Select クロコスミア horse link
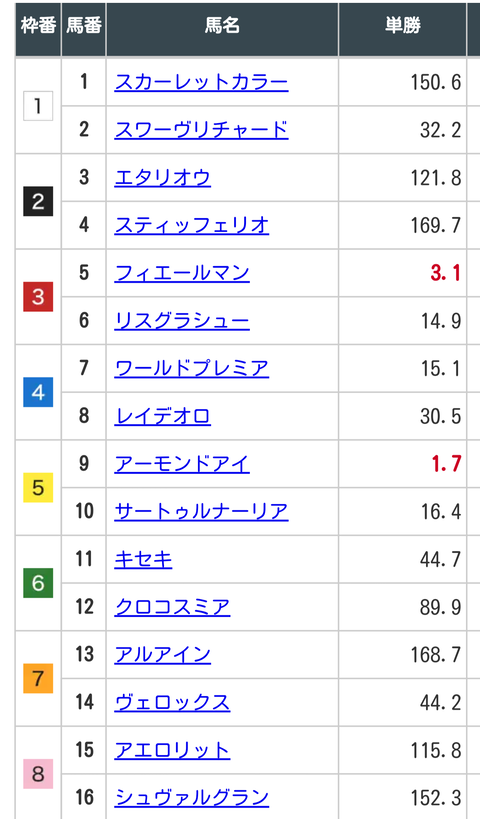This screenshot has width=480, height=819. coord(172,607)
